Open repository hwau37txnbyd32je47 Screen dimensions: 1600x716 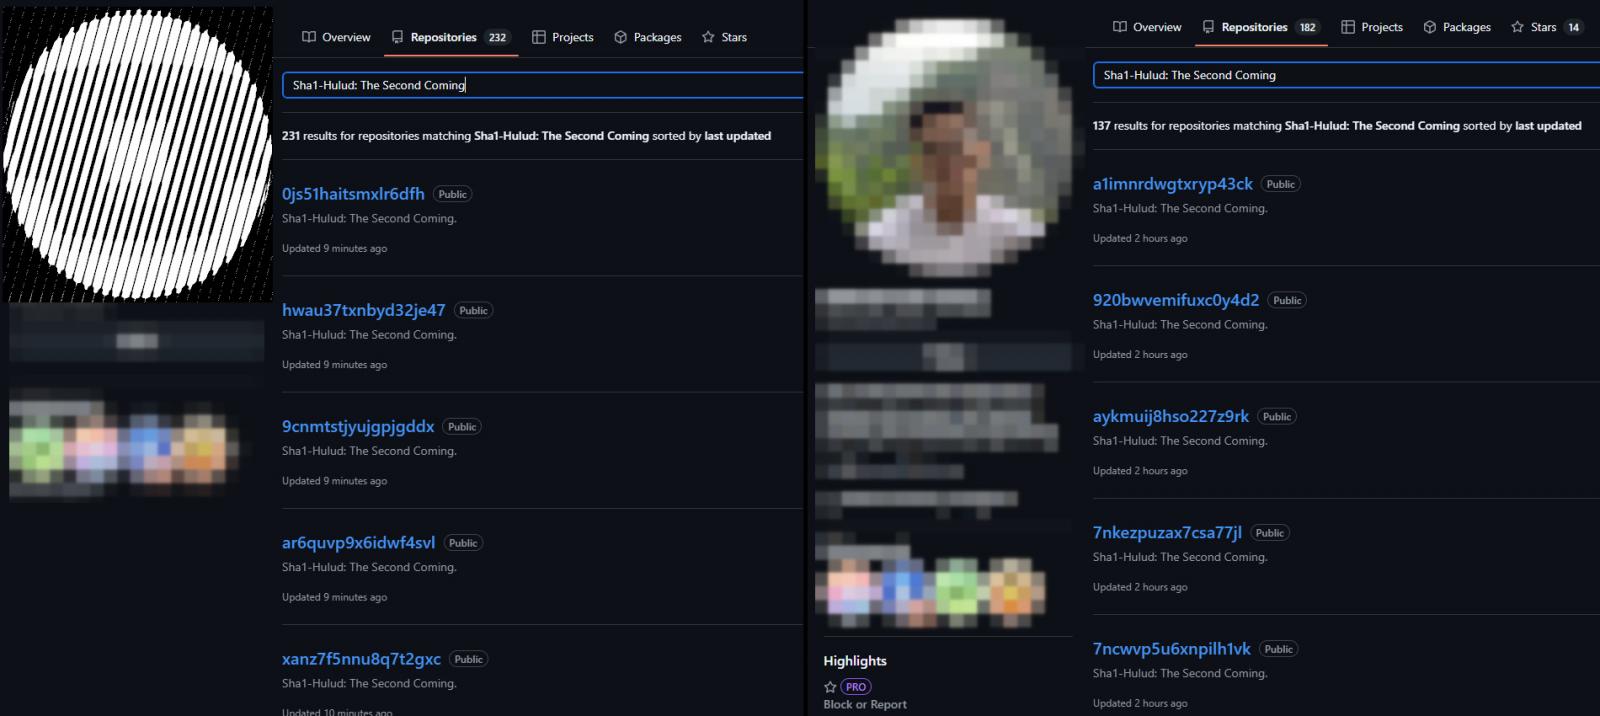363,310
